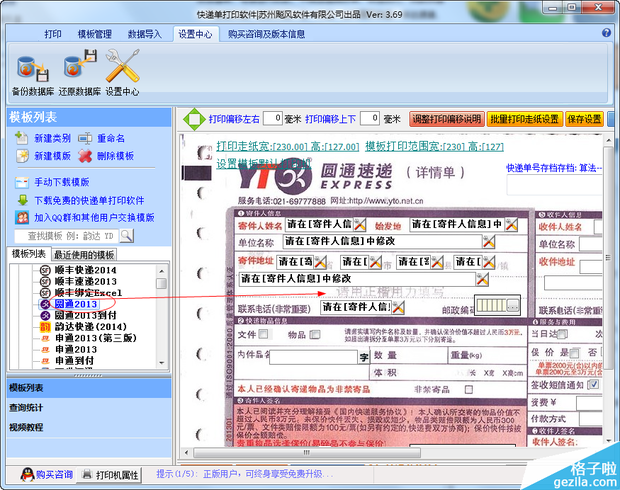This screenshot has width=620, height=490.
Task: Click the 重命名 rename icon
Action: (85, 138)
